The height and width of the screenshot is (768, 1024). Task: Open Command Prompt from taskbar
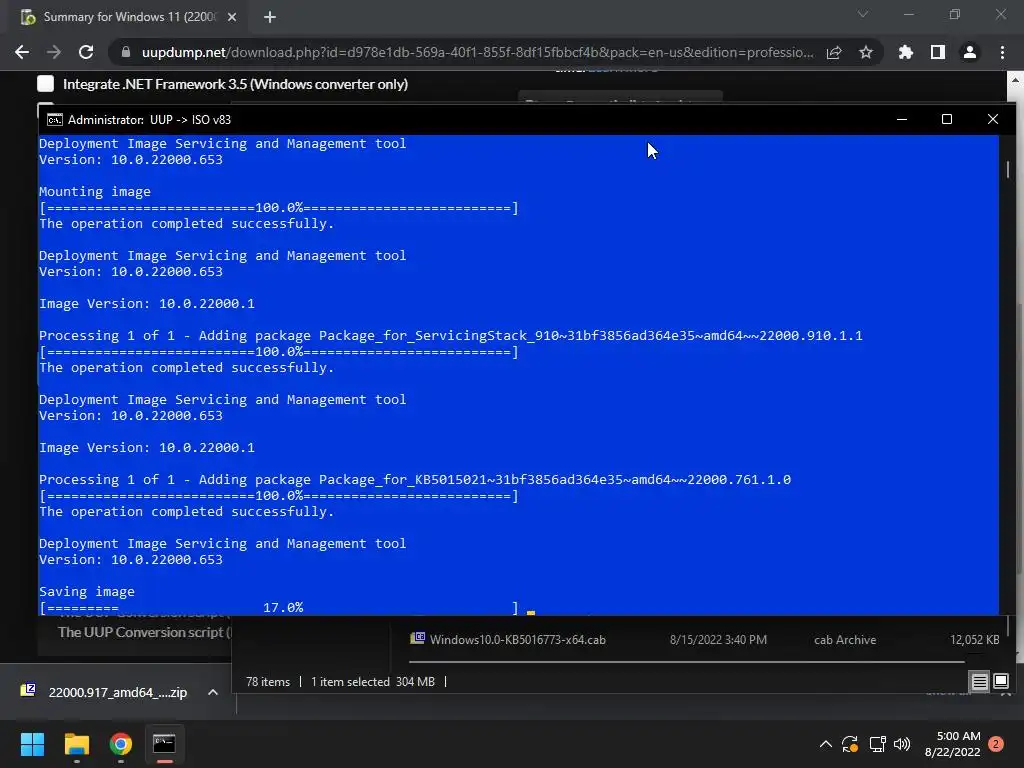tap(165, 744)
